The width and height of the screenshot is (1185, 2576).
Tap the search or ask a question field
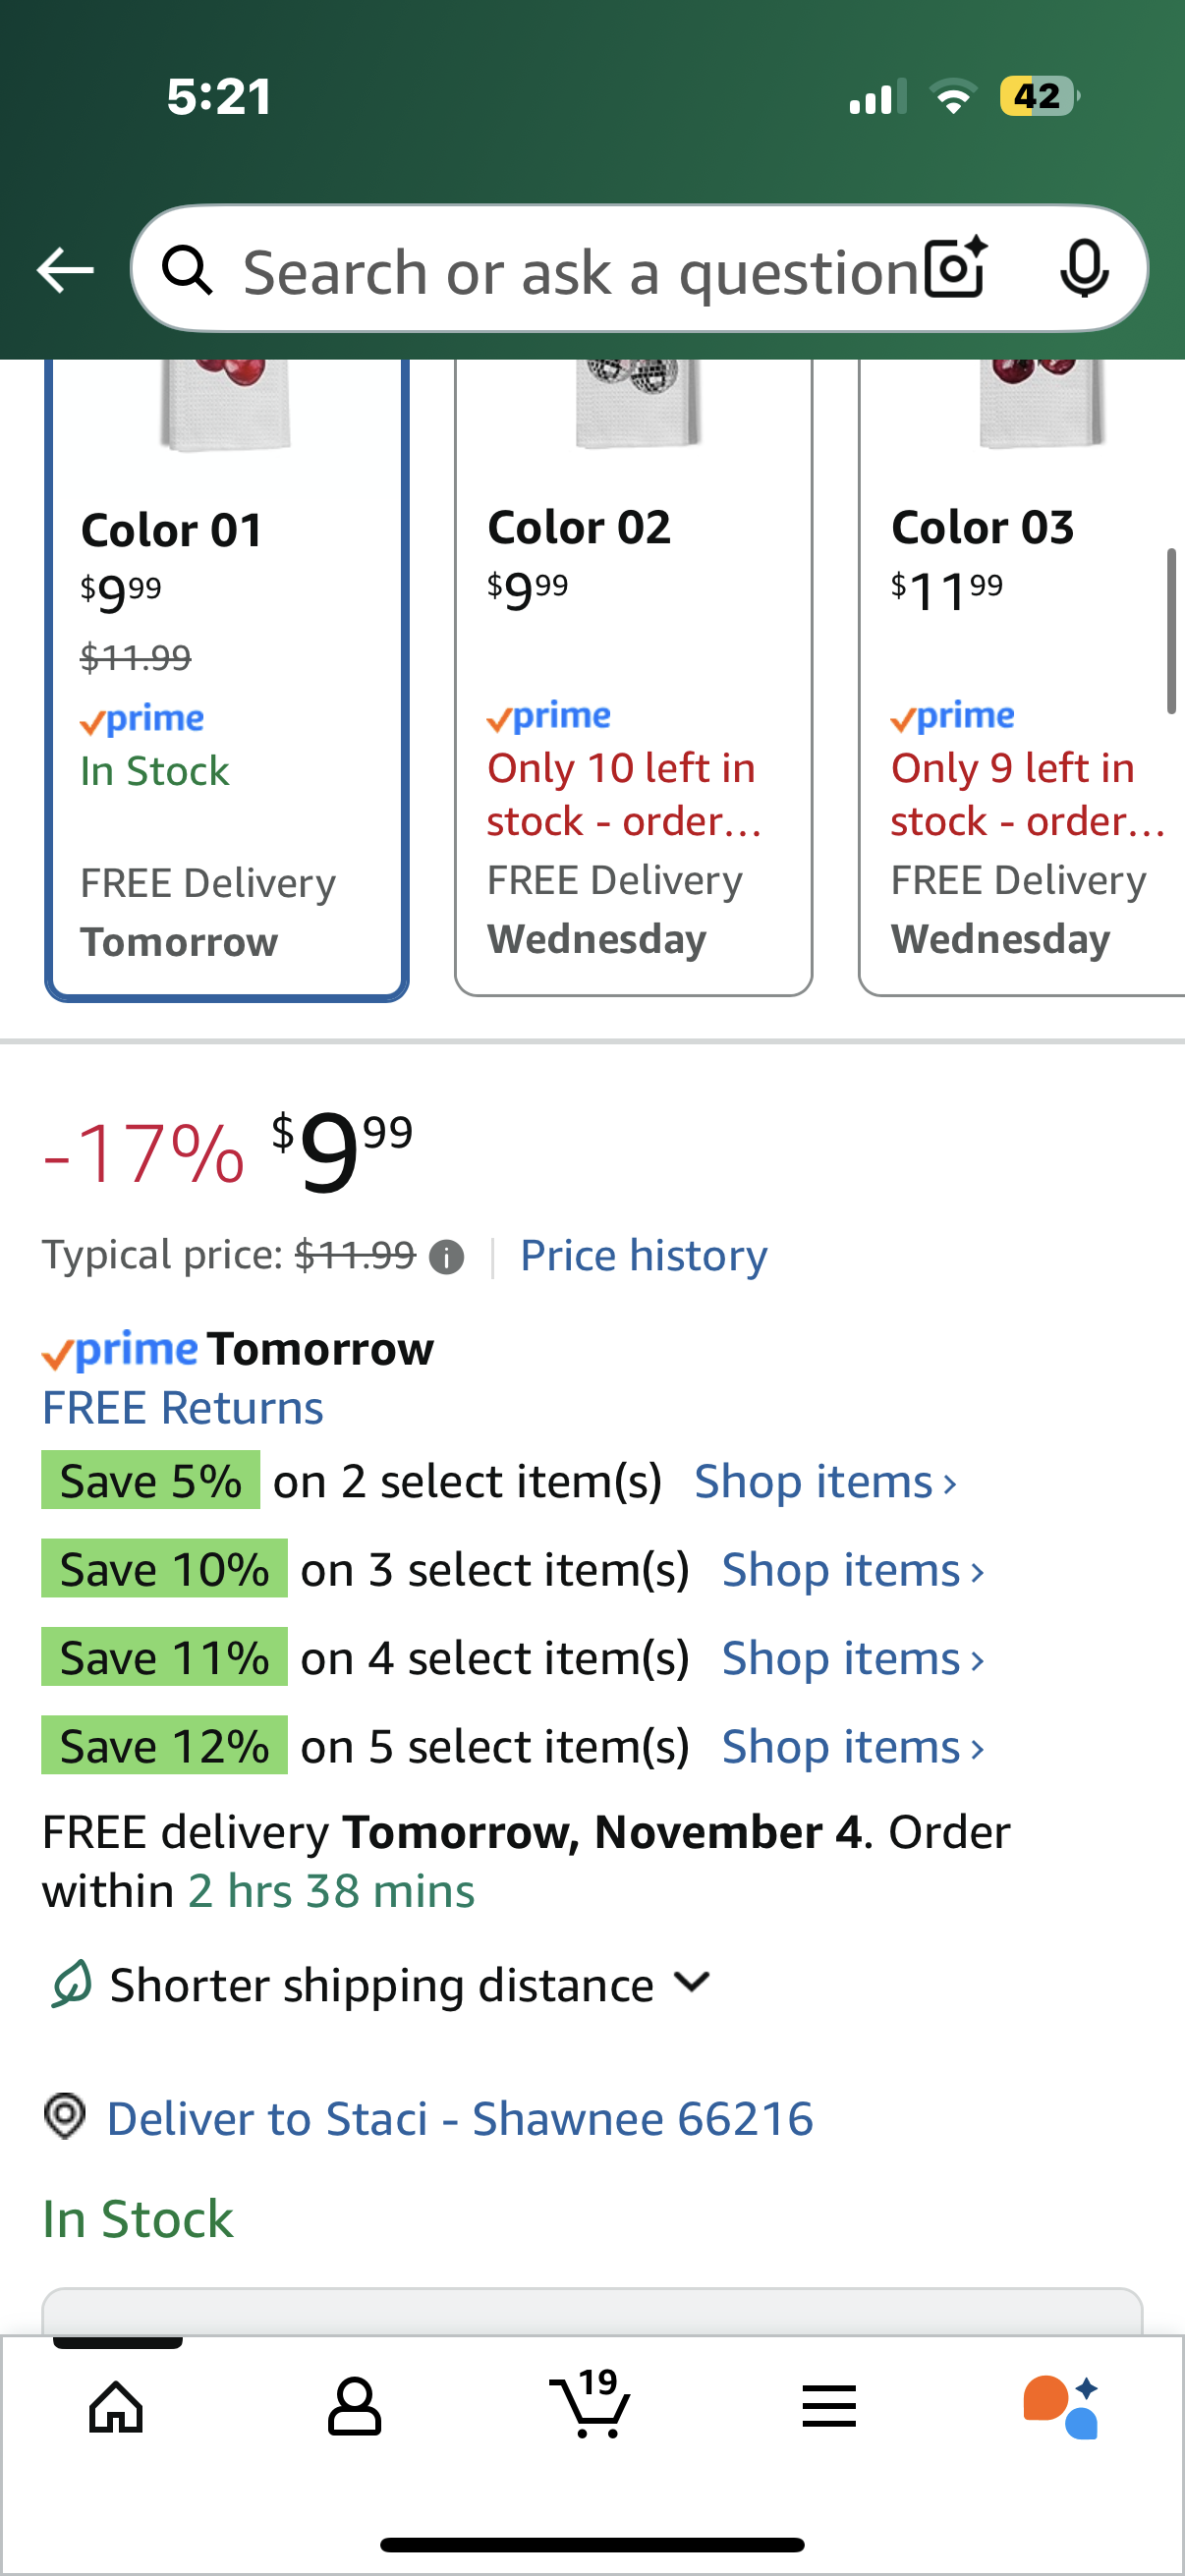(580, 270)
